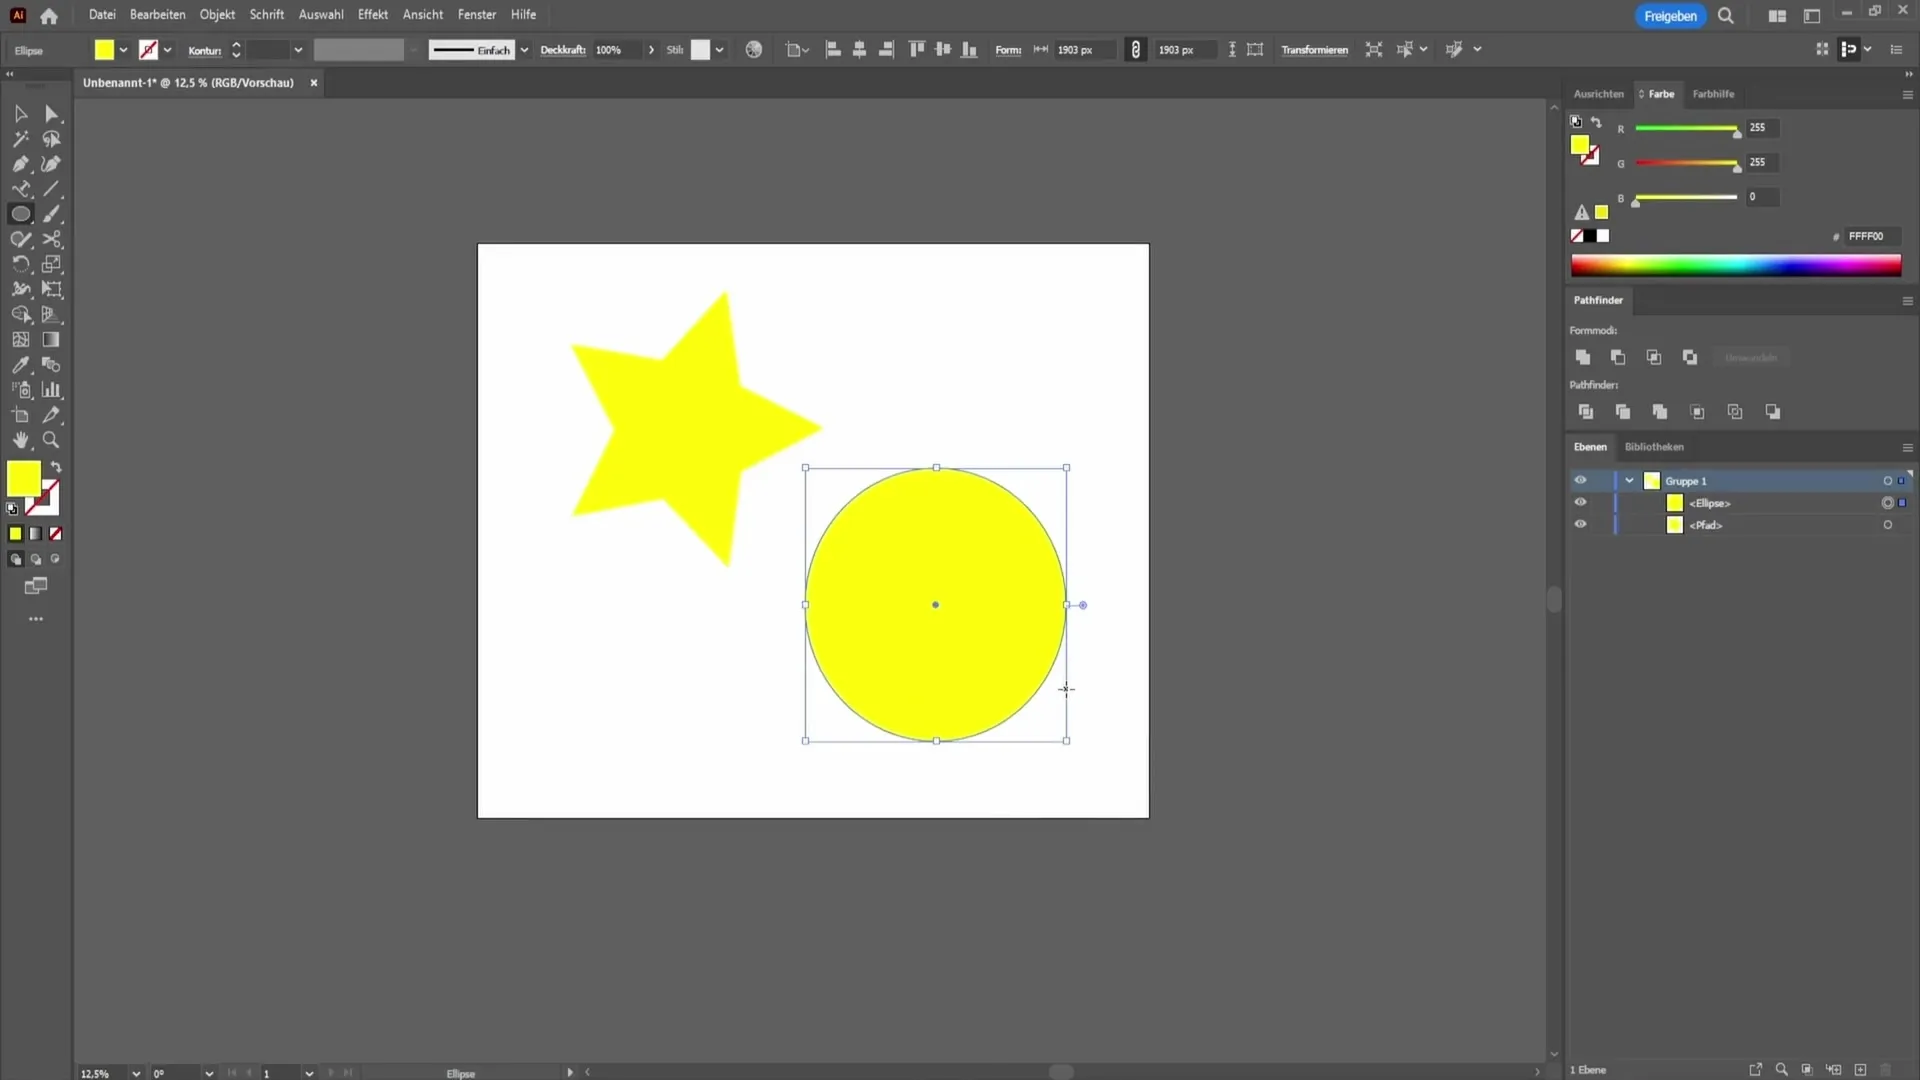The height and width of the screenshot is (1080, 1920).
Task: Click the Intersect shape mode icon
Action: pos(1654,357)
